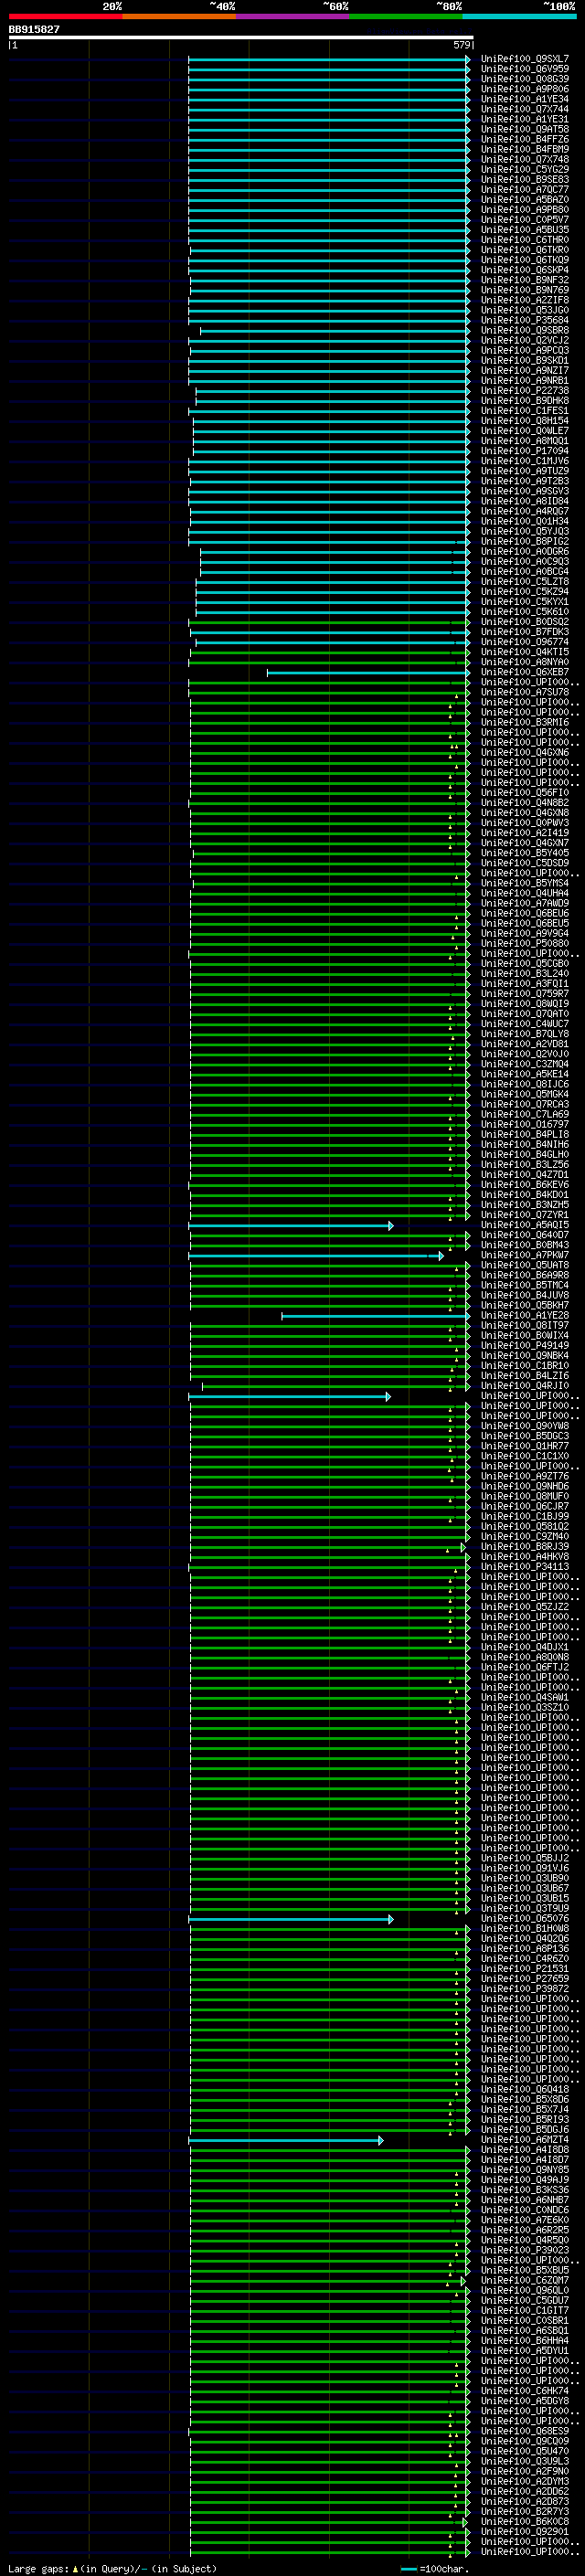Screen dimensions: 585x2576
Task: Select hit UniRef100_C5LZT8
Action: pyautogui.click(x=525, y=582)
